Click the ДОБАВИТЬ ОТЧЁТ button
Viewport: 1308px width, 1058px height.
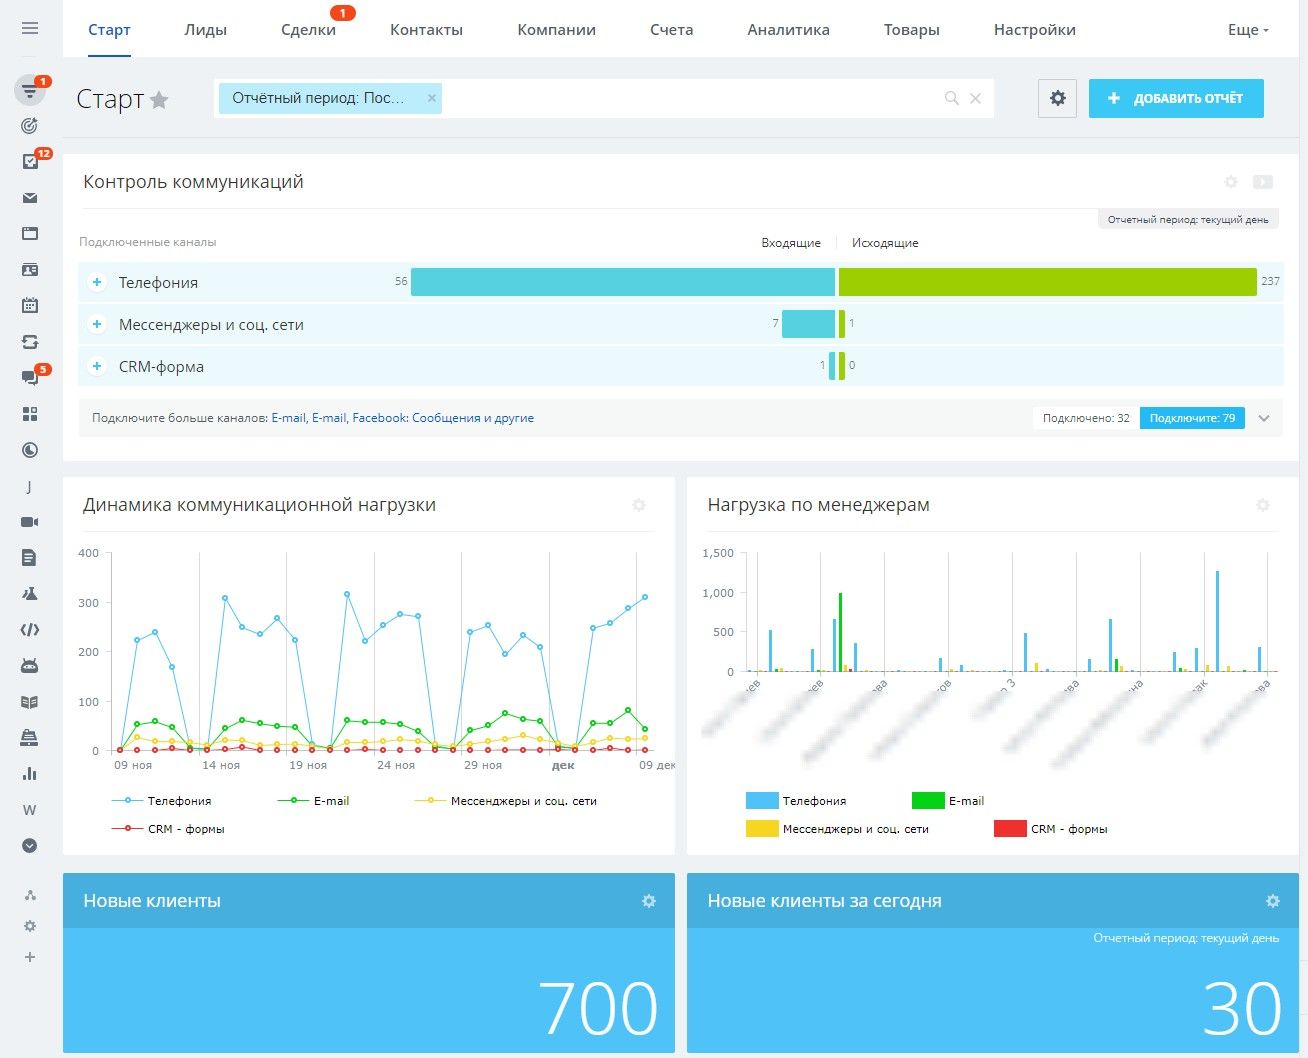(x=1176, y=98)
